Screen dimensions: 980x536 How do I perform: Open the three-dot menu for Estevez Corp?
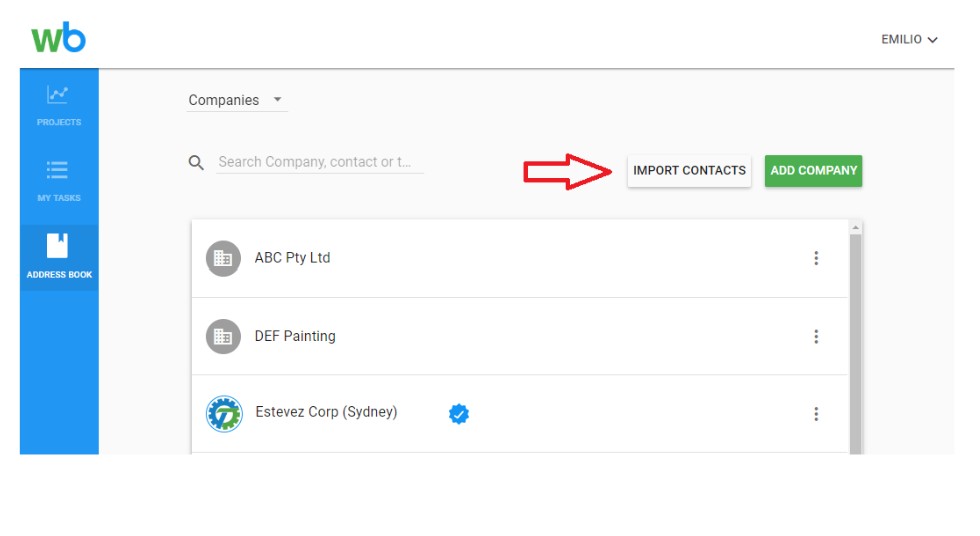[x=816, y=414]
